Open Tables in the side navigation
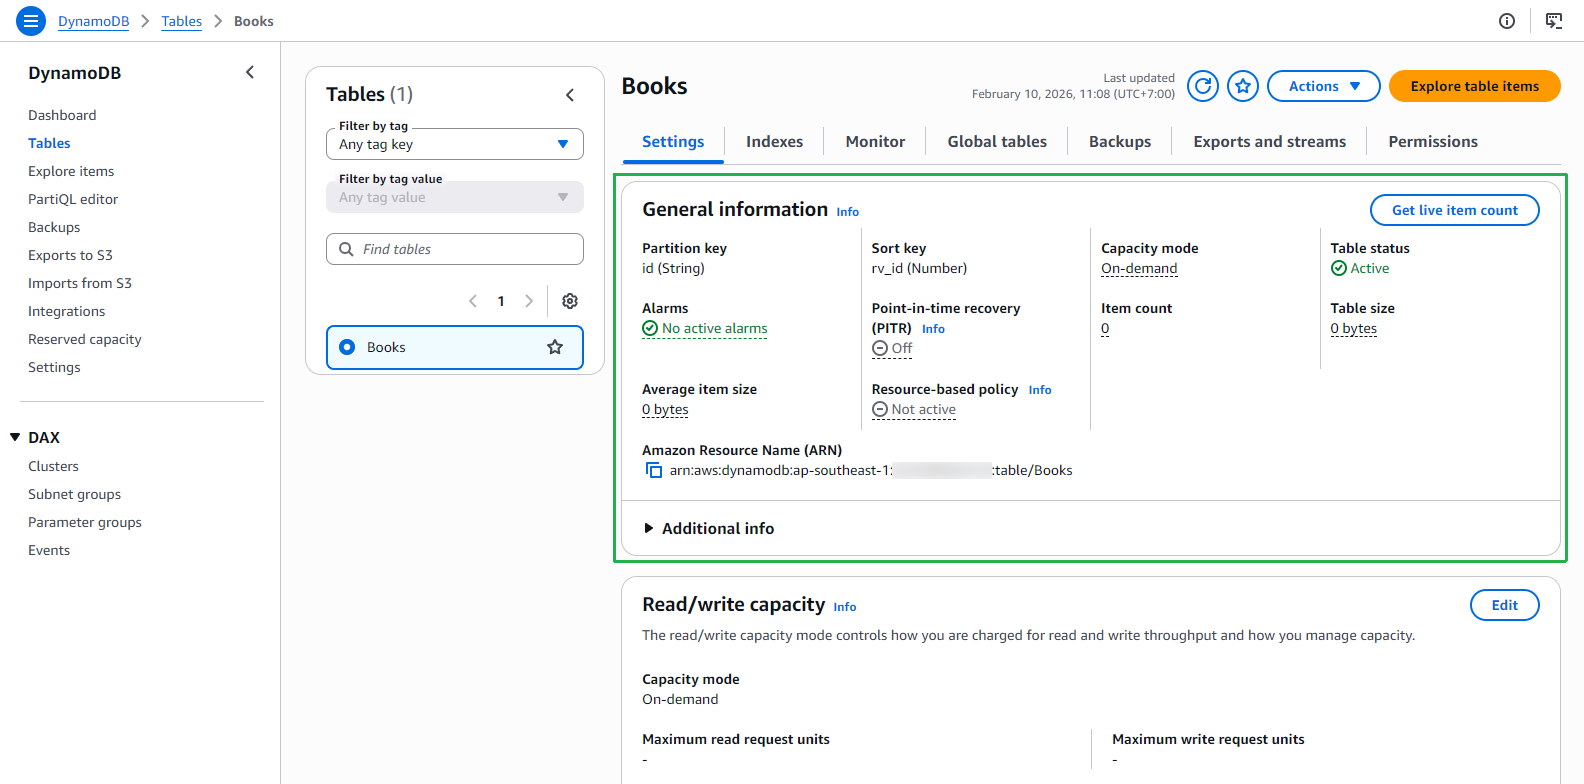1584x784 pixels. click(x=49, y=143)
